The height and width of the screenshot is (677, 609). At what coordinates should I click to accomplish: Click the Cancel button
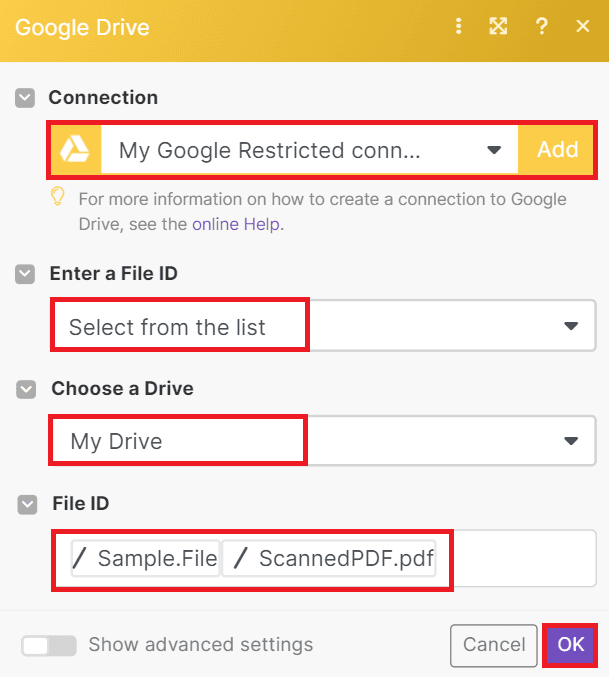point(494,645)
